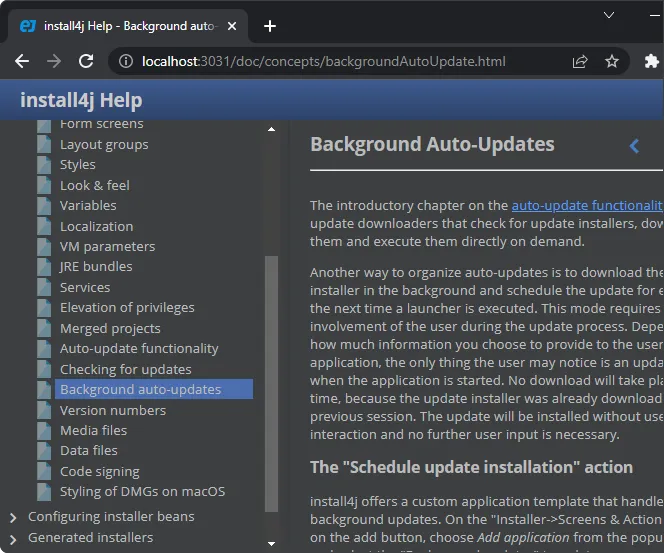
Task: Click the Background Auto-Updates page heading
Action: pos(432,144)
